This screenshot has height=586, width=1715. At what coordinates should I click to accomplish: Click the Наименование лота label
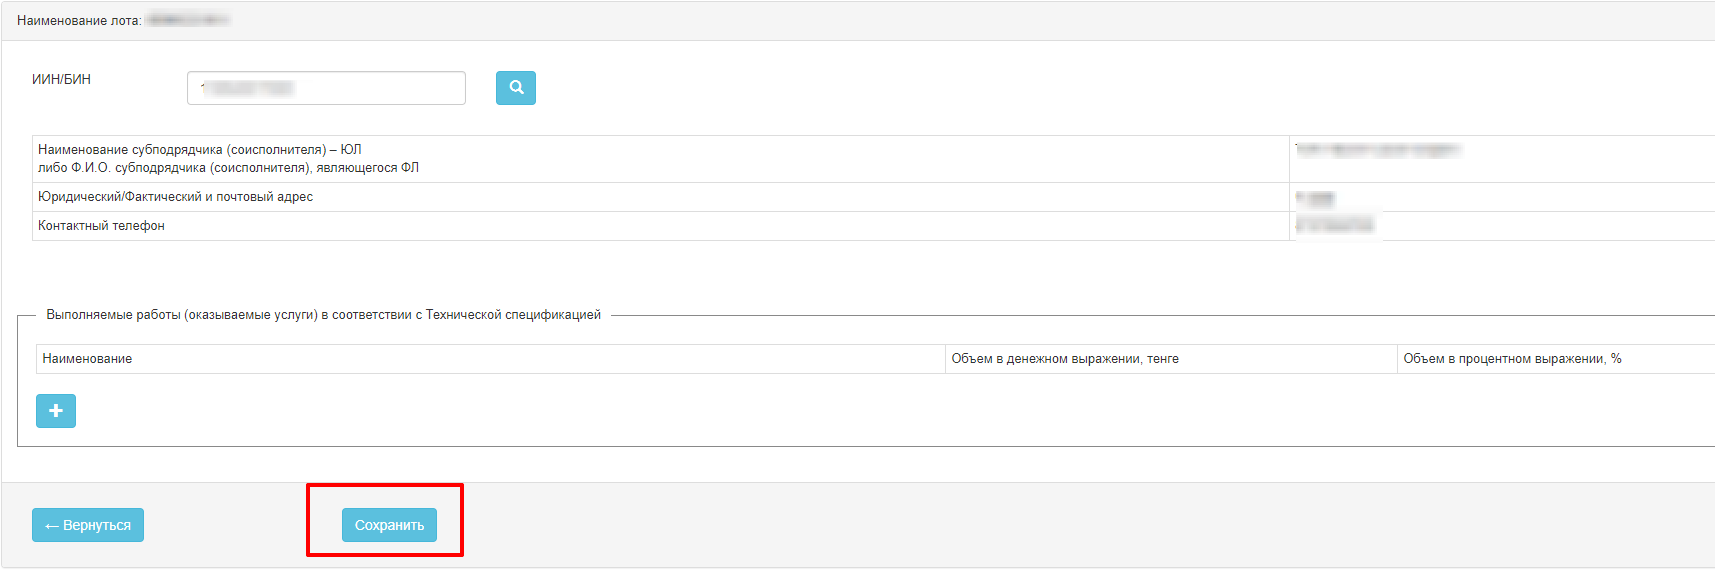pyautogui.click(x=79, y=21)
